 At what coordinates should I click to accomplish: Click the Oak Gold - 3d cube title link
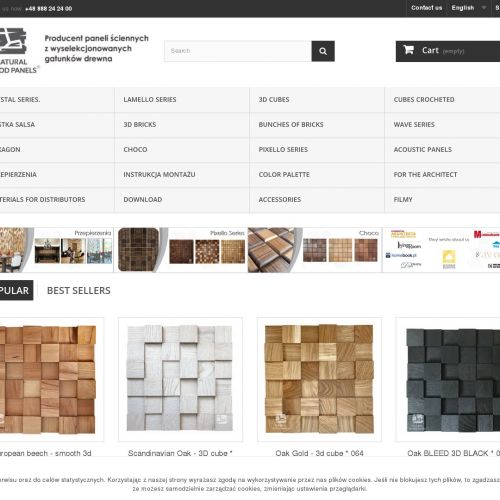(x=319, y=453)
